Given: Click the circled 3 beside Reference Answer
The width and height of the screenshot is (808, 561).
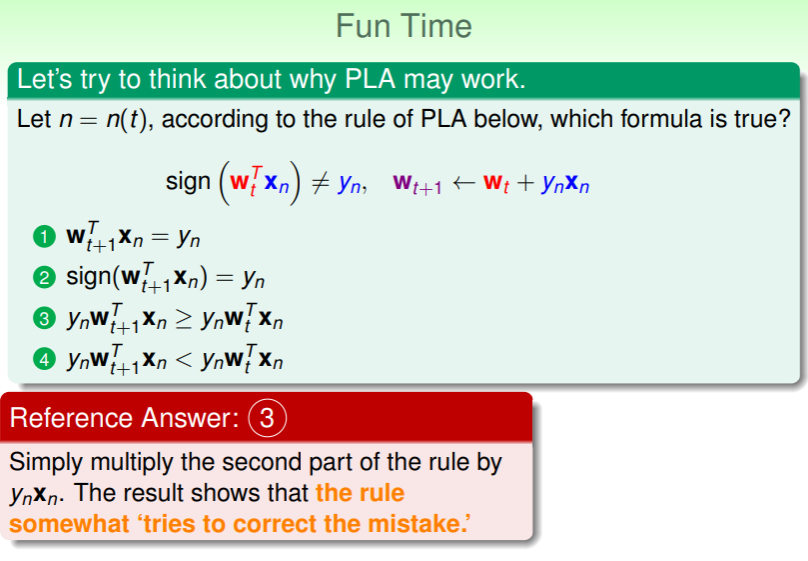Looking at the screenshot, I should tap(267, 417).
